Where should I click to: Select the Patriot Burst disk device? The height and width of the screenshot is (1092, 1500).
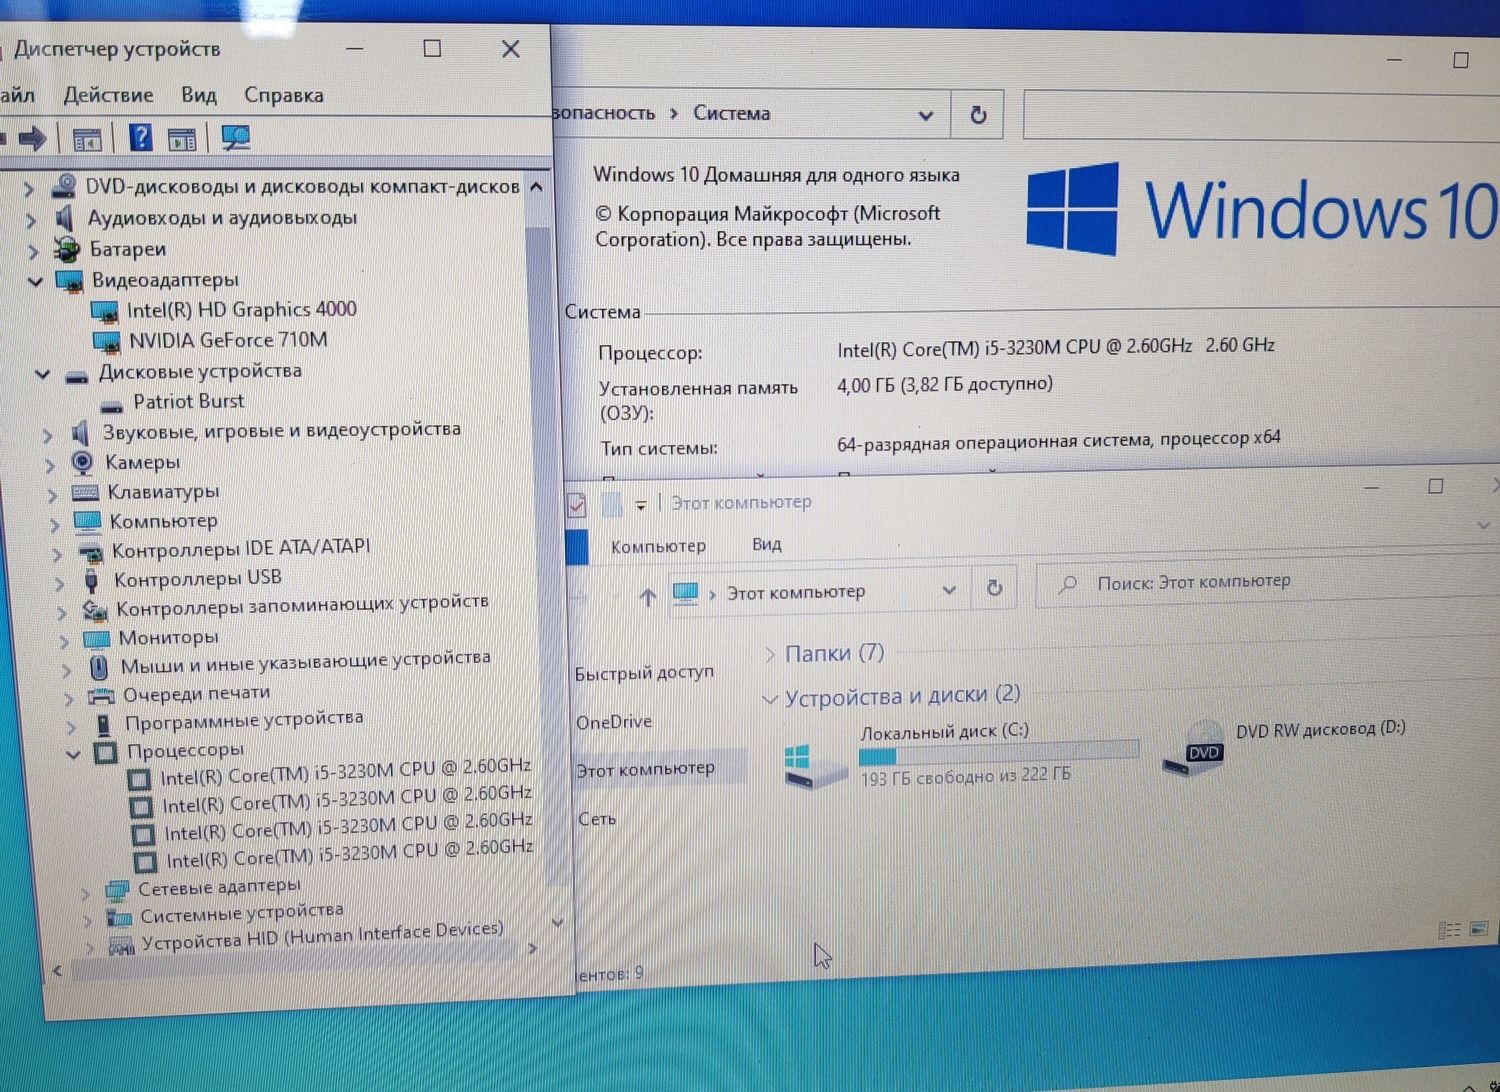[x=189, y=401]
